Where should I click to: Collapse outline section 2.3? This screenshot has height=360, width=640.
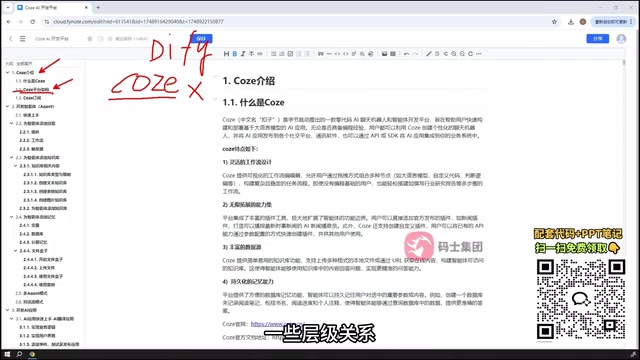pos(11,157)
